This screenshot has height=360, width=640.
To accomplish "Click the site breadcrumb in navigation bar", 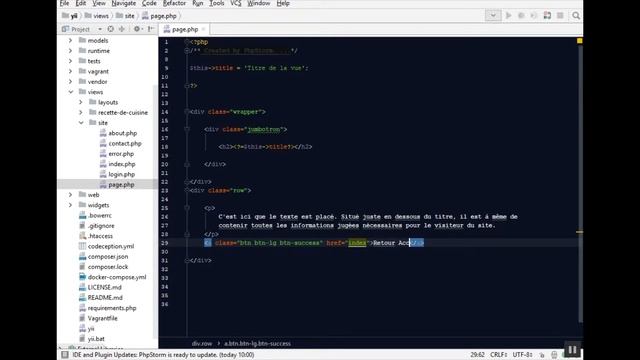I will coord(125,16).
